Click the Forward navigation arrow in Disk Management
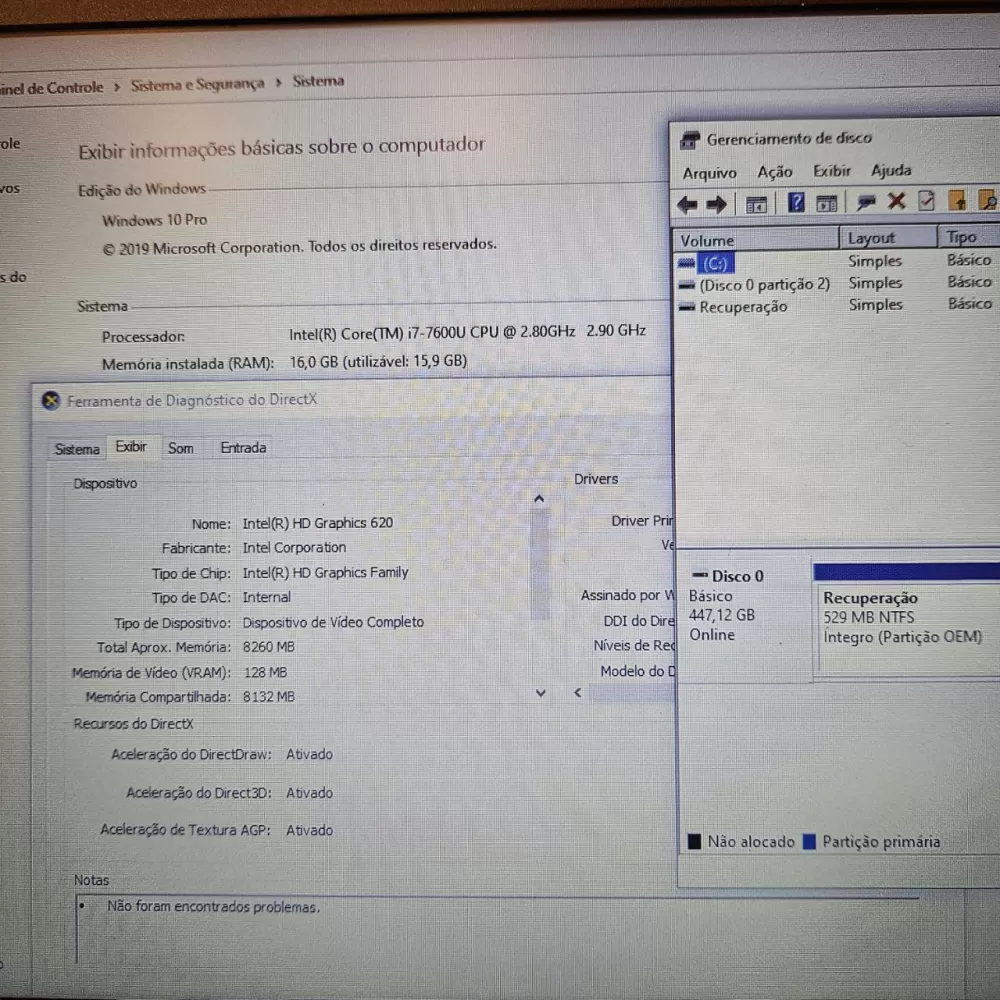 [714, 204]
